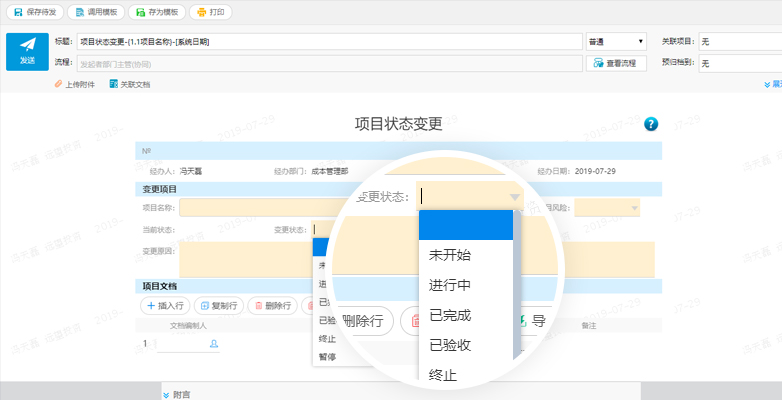782x400 pixels.
Task: Click 查看流程 view workflow button
Action: pyautogui.click(x=615, y=63)
